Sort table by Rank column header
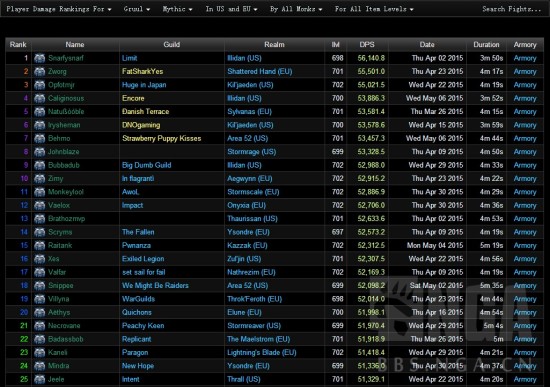 pyautogui.click(x=18, y=45)
